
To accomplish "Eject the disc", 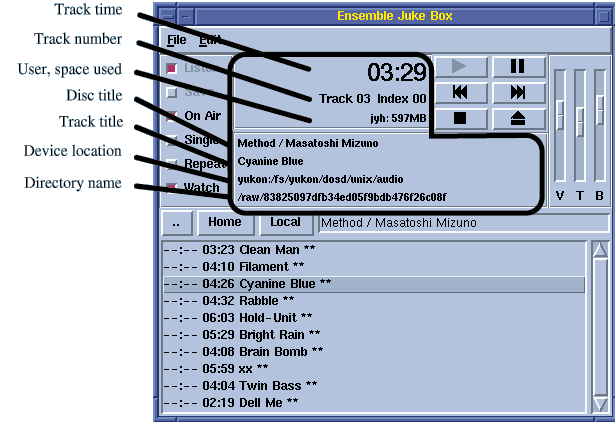I will (x=518, y=118).
